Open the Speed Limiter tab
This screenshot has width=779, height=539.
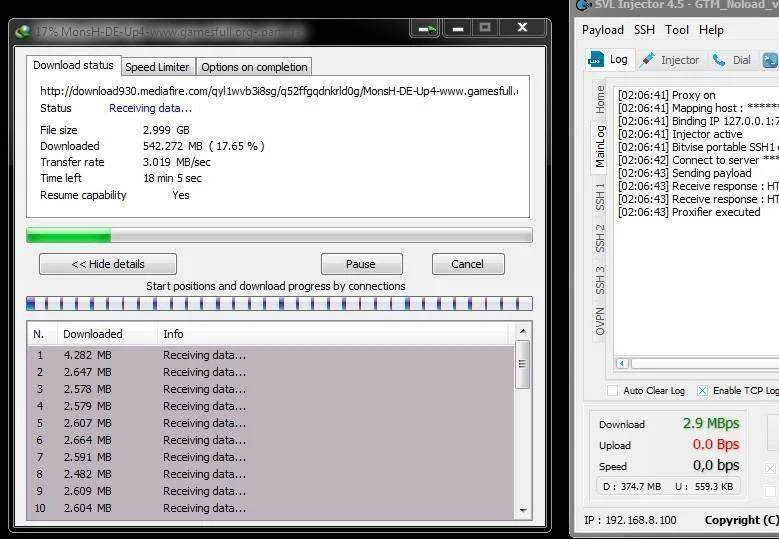click(157, 67)
